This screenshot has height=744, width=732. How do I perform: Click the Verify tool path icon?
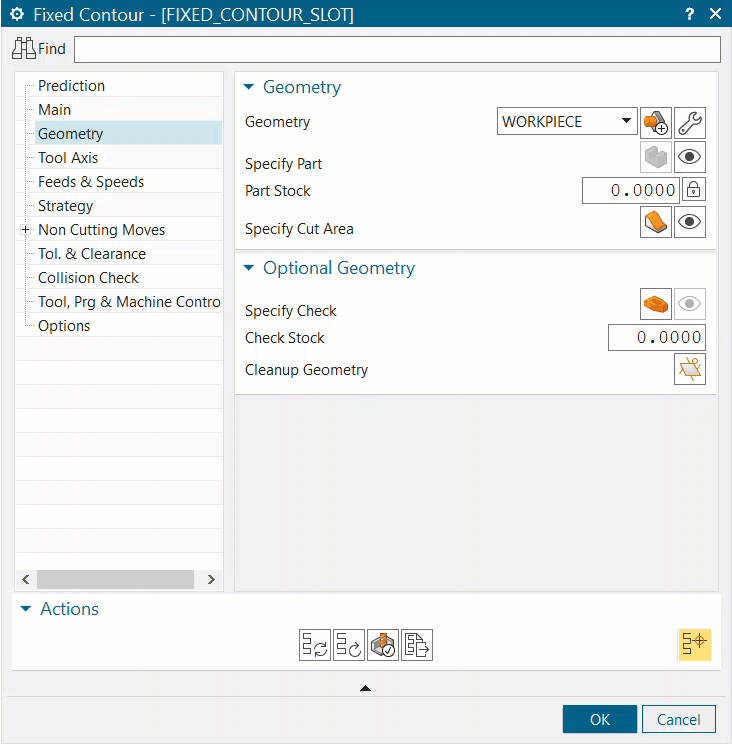coord(383,645)
